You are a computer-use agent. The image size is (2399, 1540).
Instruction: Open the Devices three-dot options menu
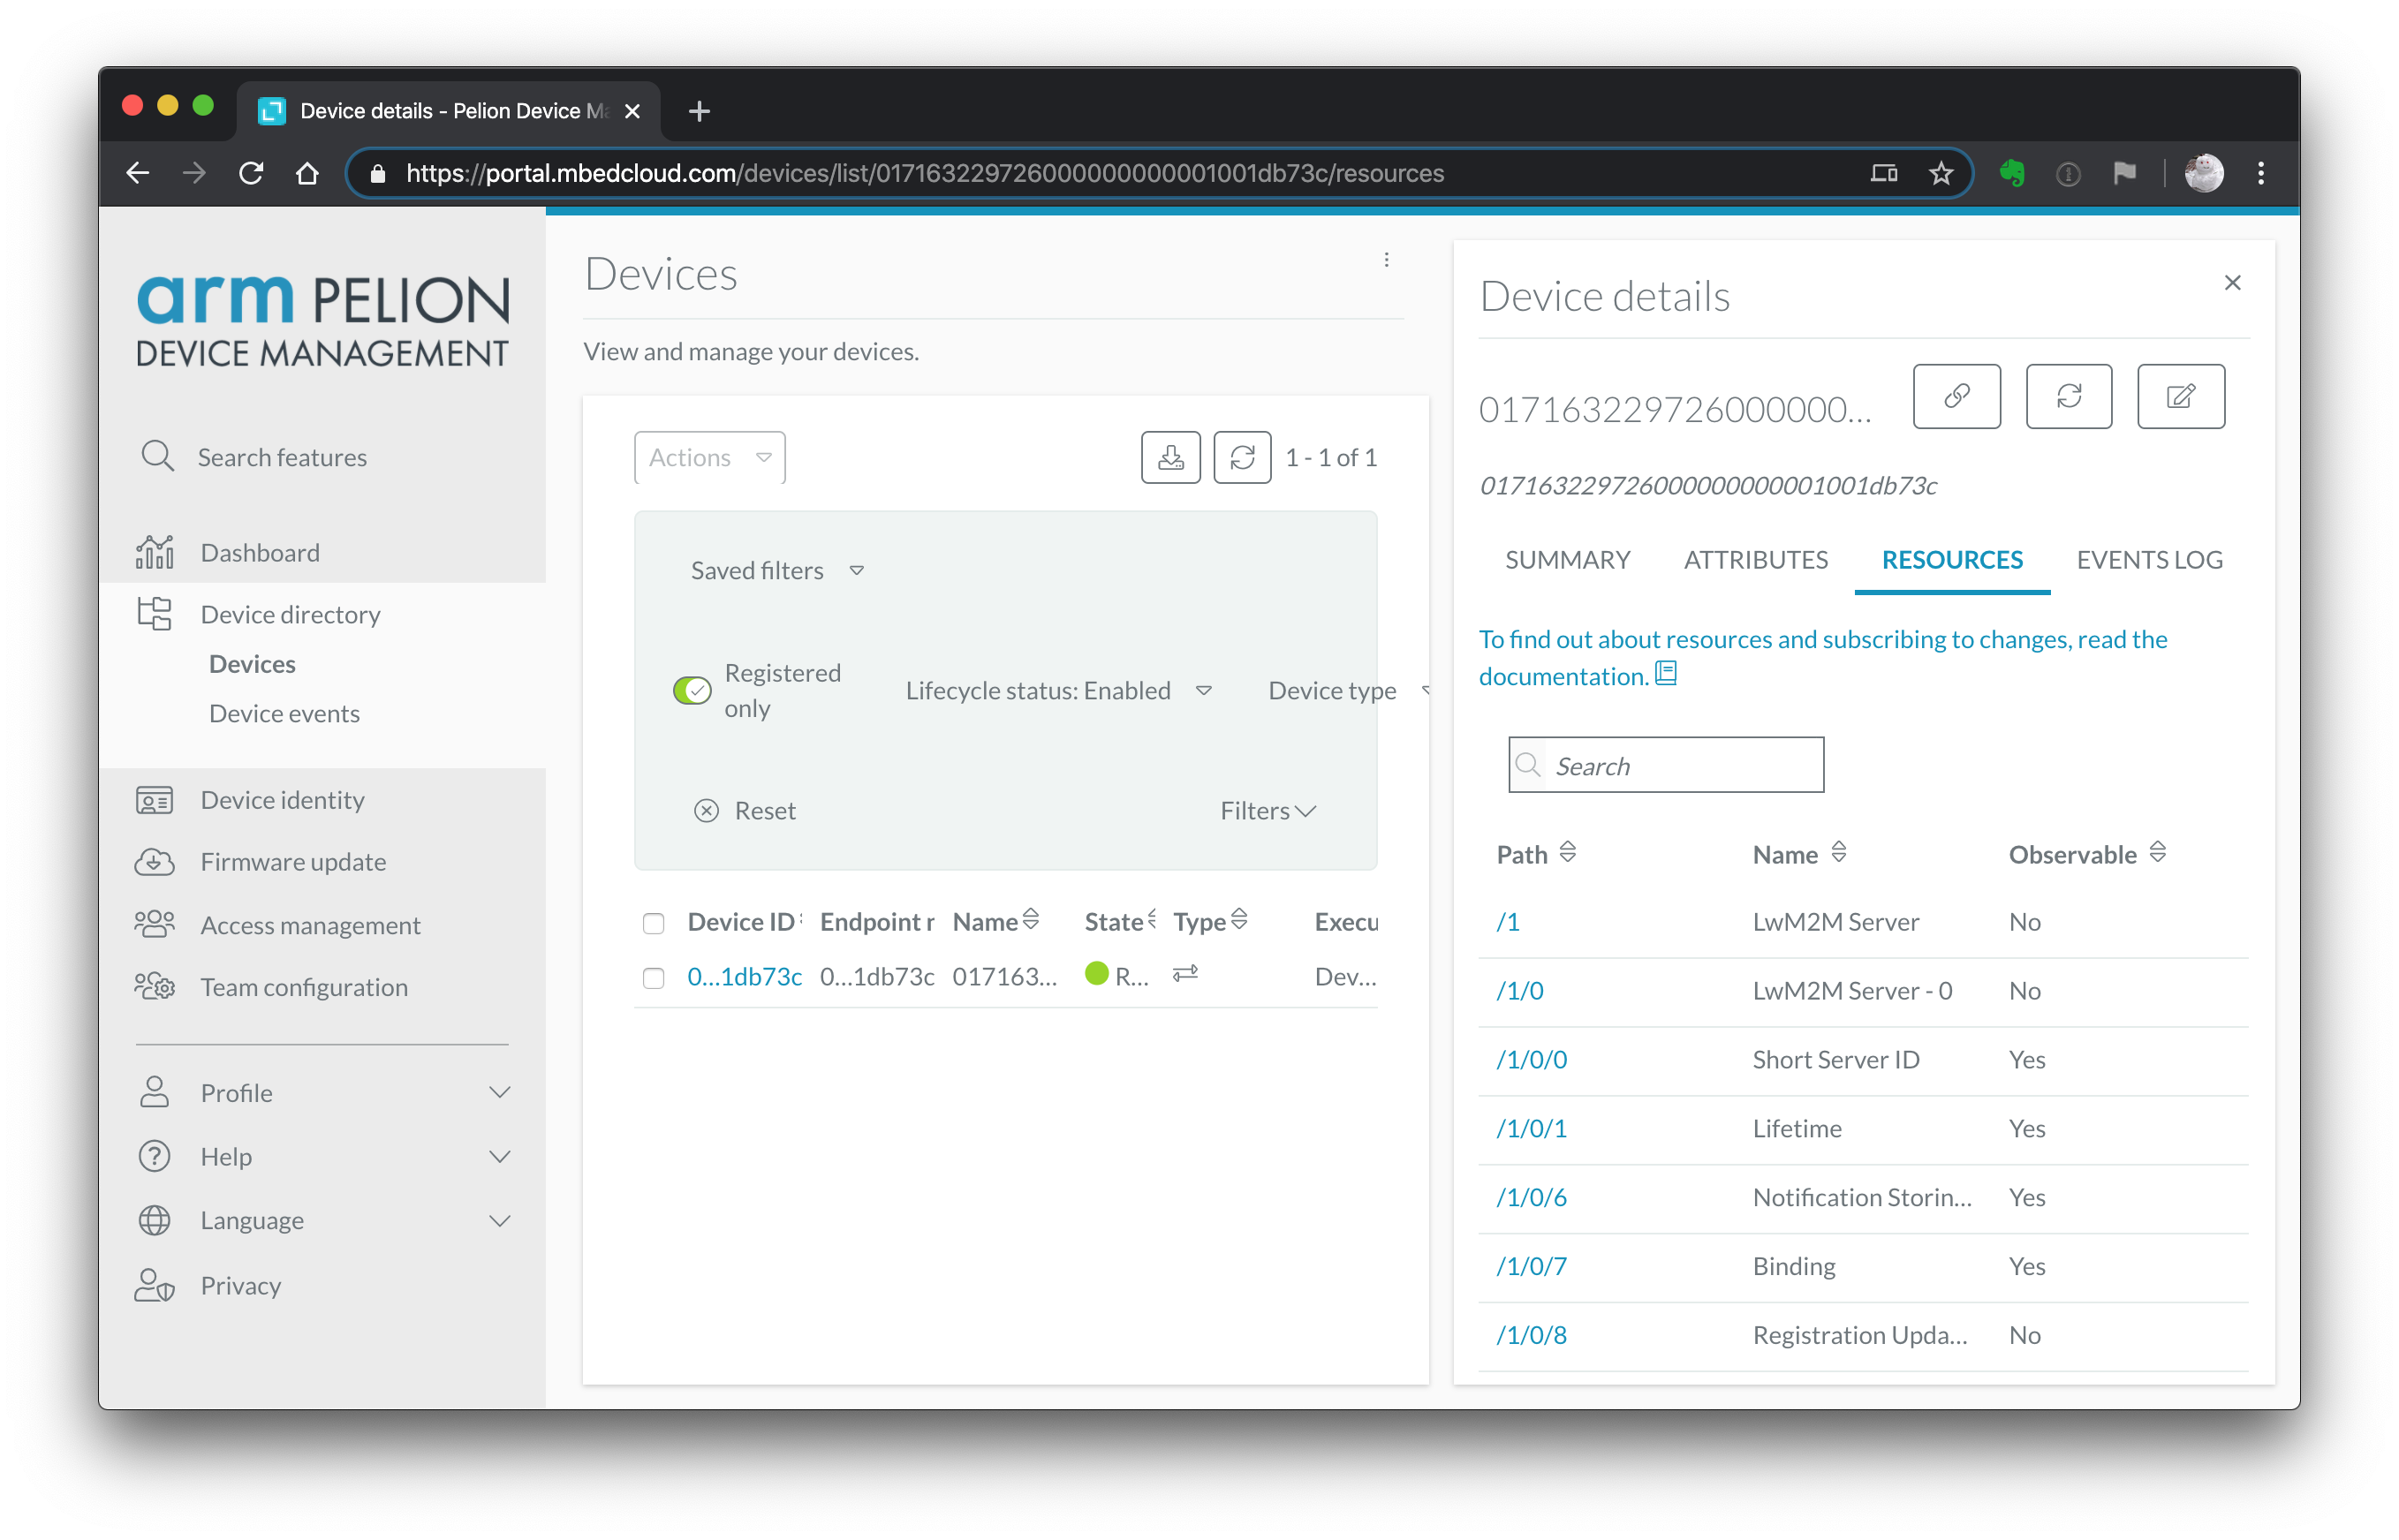point(1386,260)
